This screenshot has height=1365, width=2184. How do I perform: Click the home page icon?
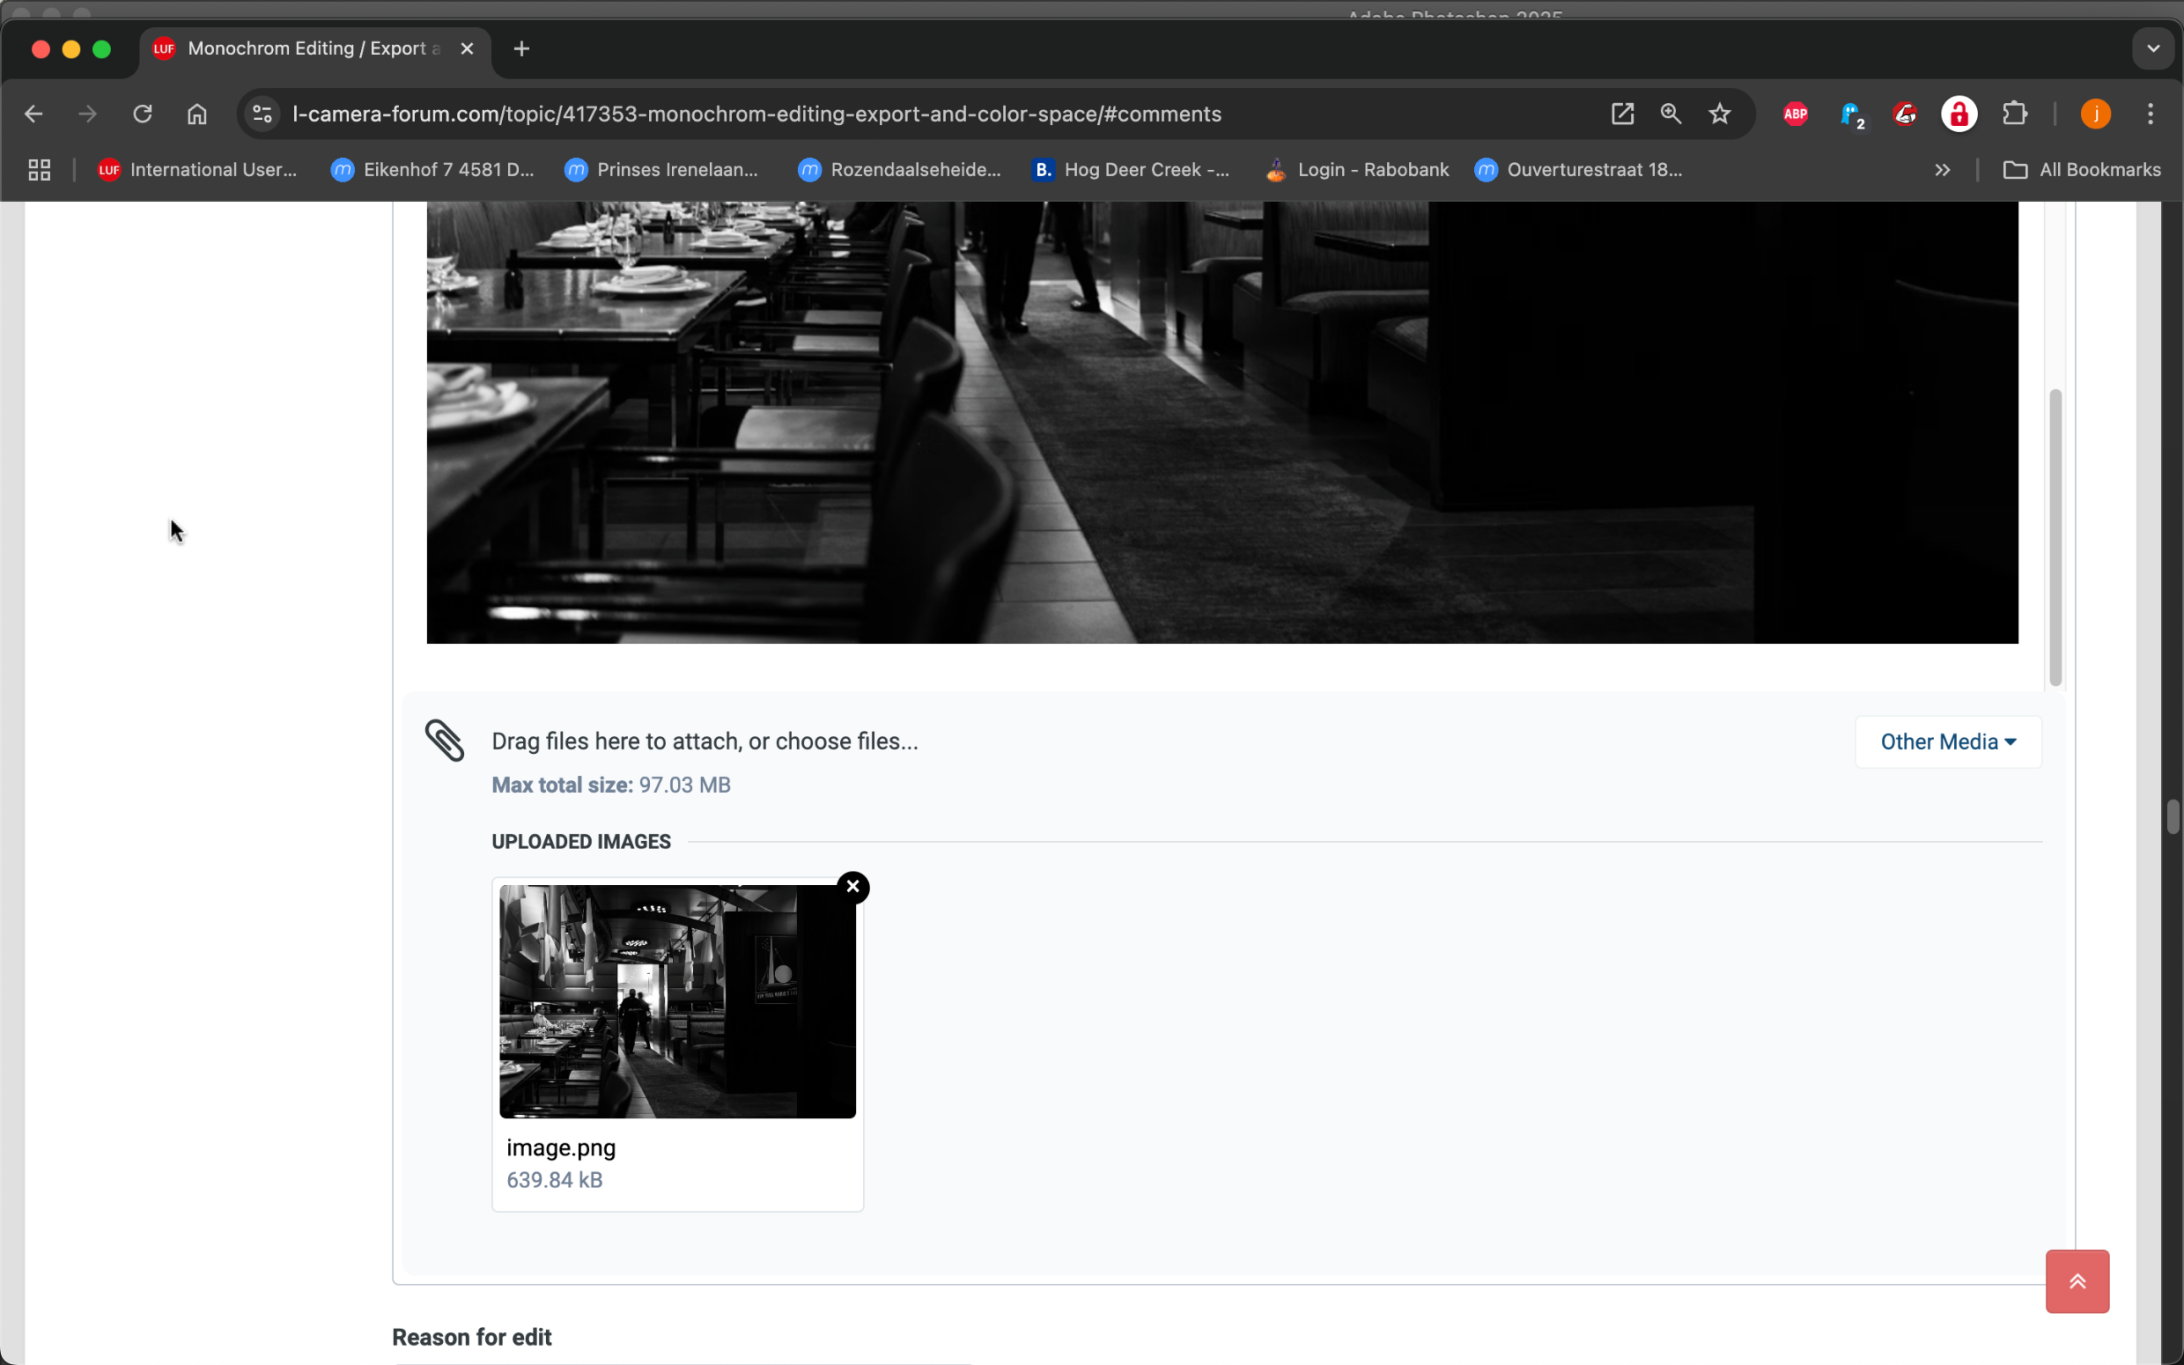[197, 114]
